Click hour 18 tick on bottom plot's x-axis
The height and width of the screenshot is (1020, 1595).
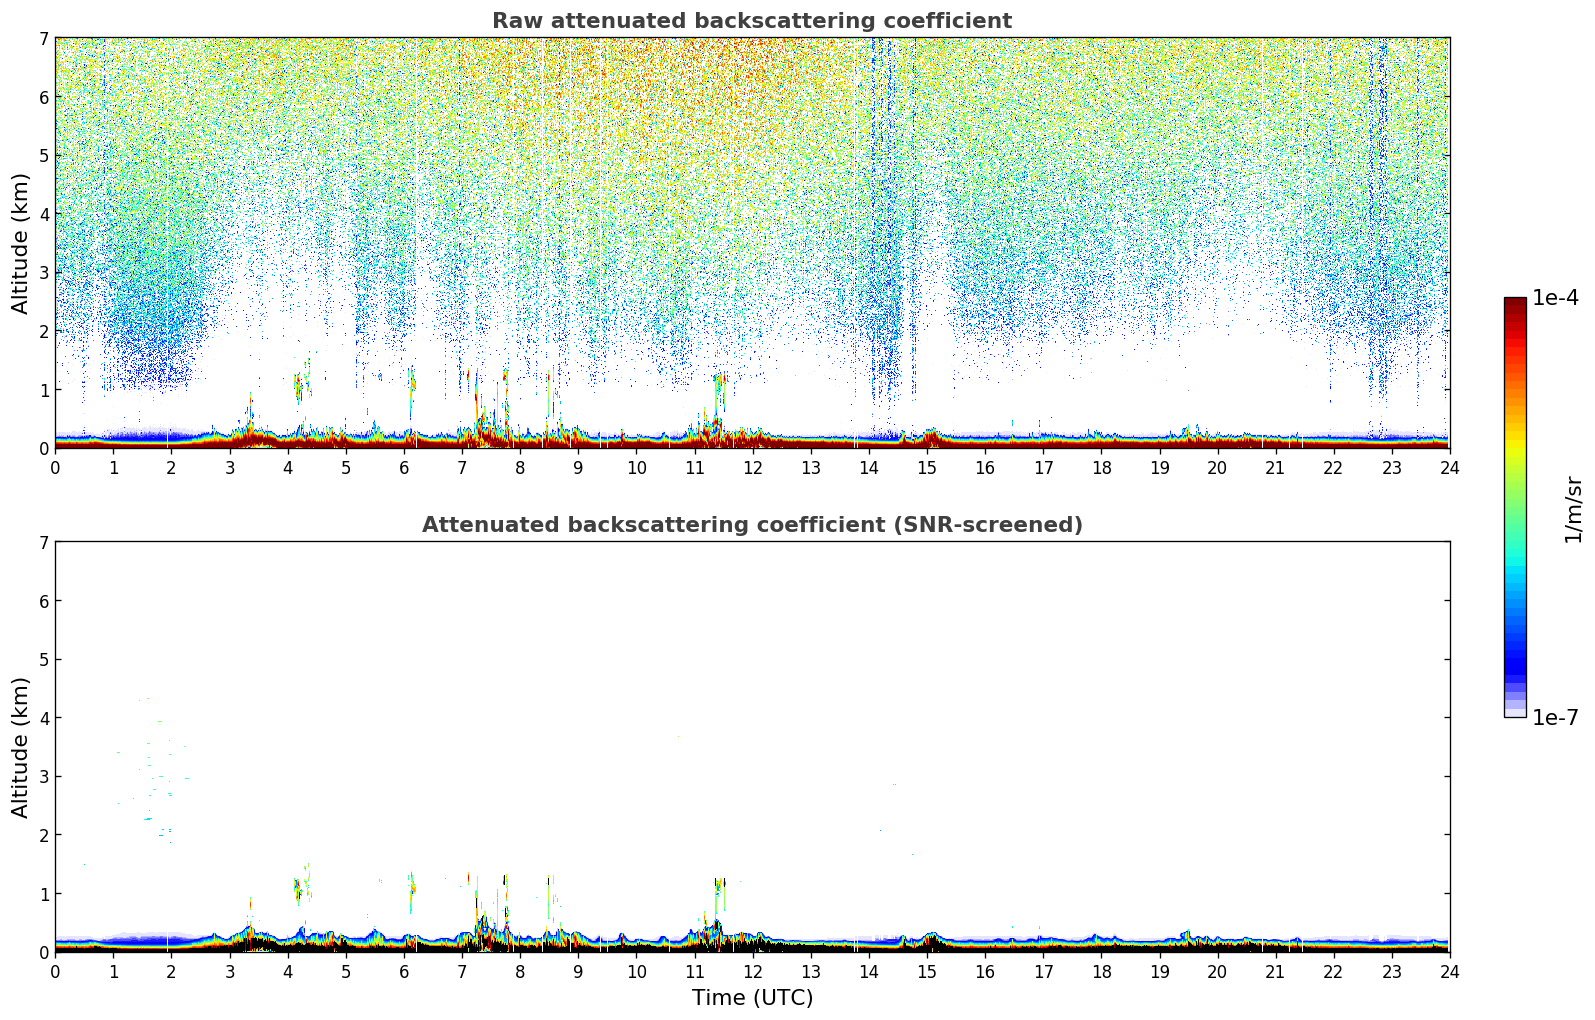1101,971
